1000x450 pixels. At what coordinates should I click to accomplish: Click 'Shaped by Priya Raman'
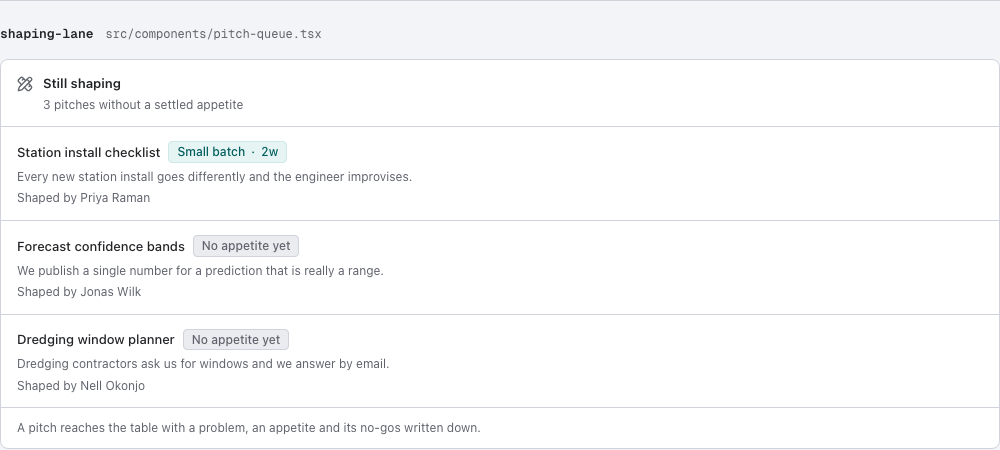click(x=84, y=198)
